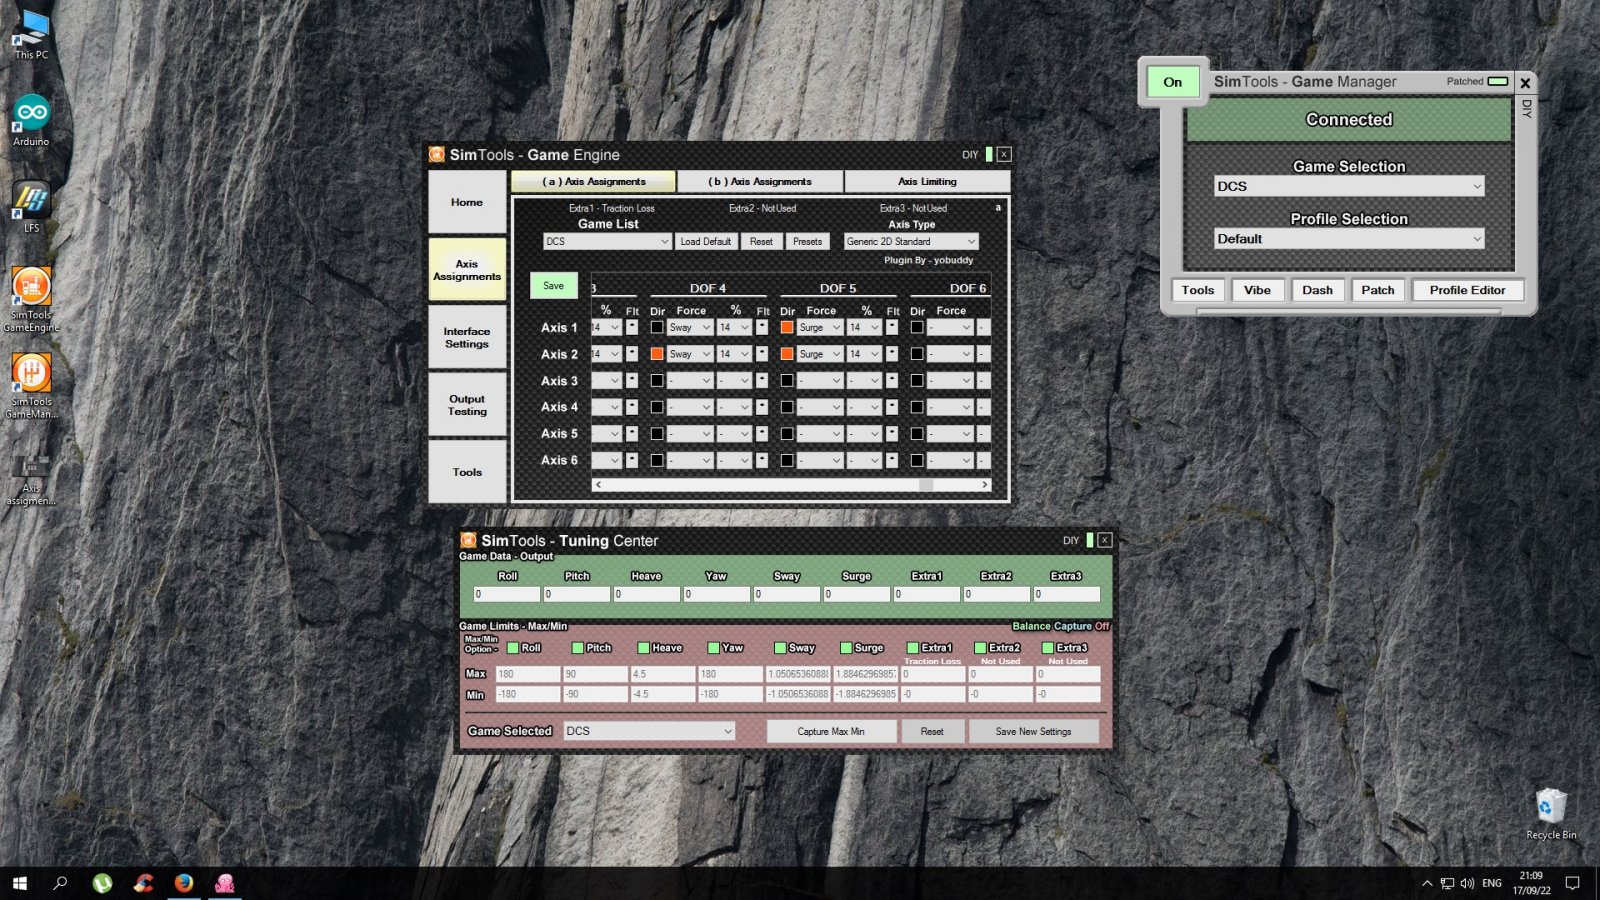This screenshot has width=1600, height=900.
Task: Open the Windows Start menu
Action: click(19, 883)
